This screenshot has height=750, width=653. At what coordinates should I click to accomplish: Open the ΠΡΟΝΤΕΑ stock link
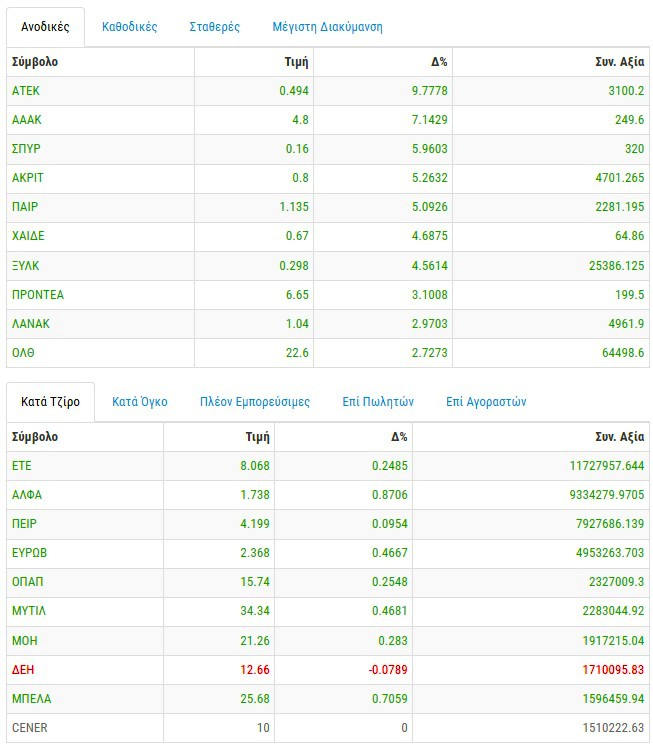(38, 295)
